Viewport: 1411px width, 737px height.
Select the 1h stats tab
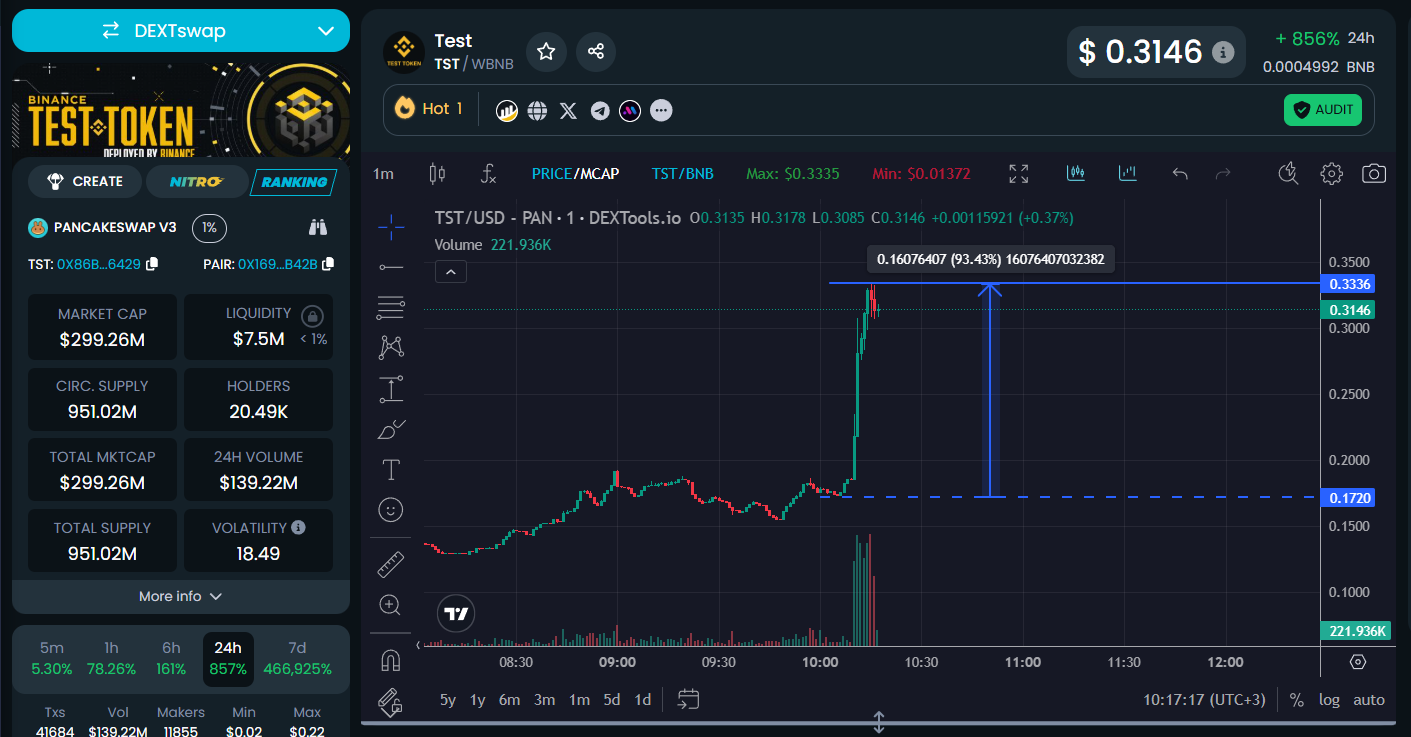click(111, 659)
